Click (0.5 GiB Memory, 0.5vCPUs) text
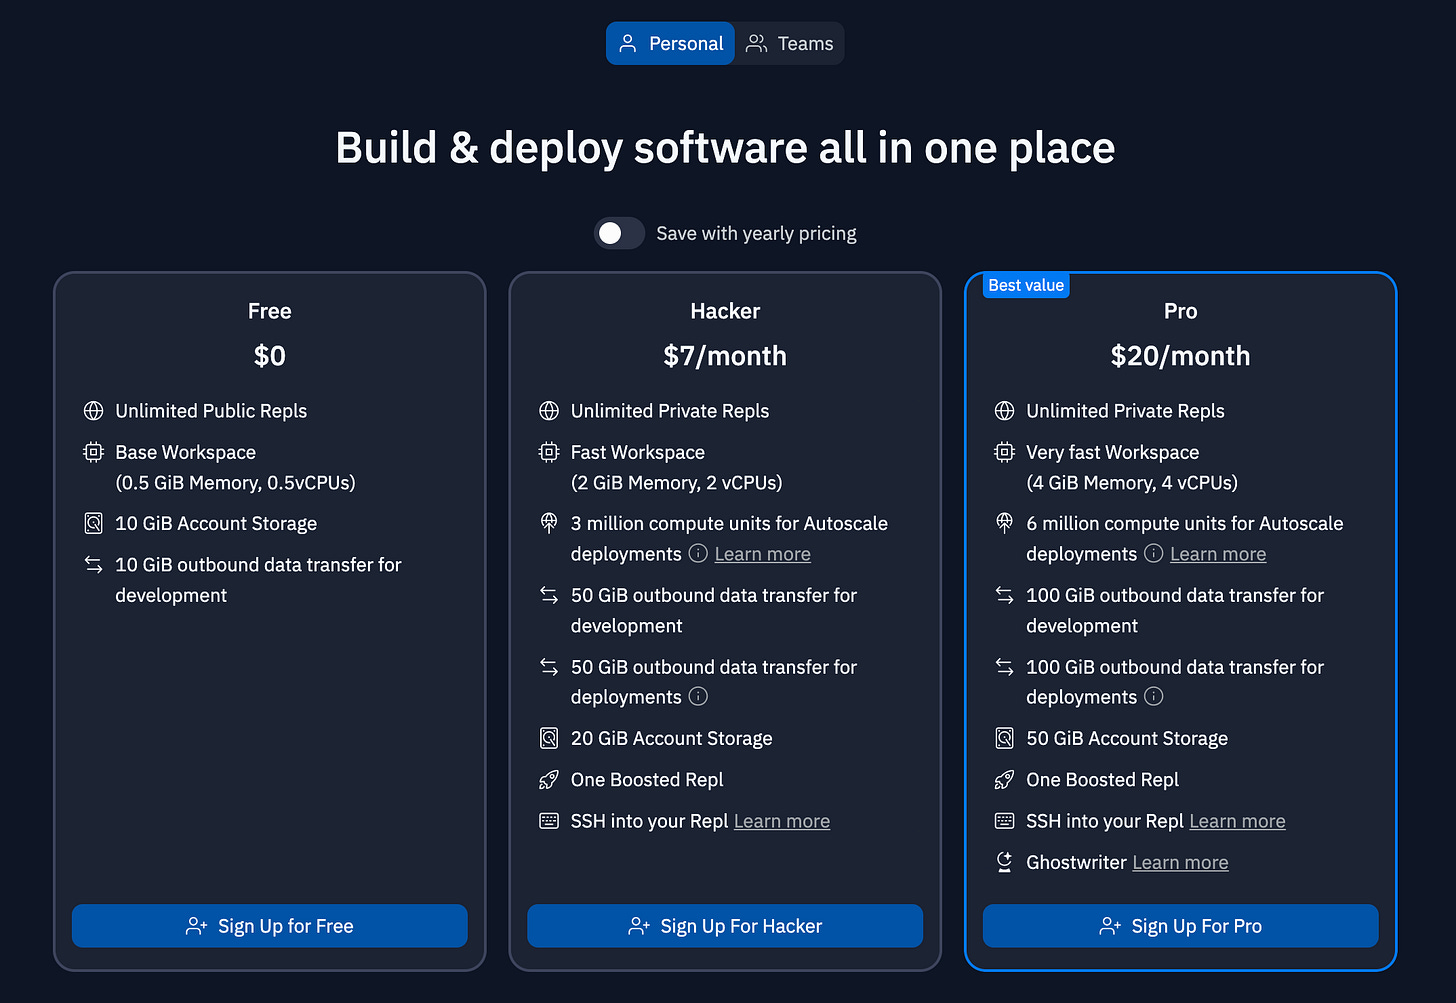The height and width of the screenshot is (1003, 1456). click(x=235, y=482)
